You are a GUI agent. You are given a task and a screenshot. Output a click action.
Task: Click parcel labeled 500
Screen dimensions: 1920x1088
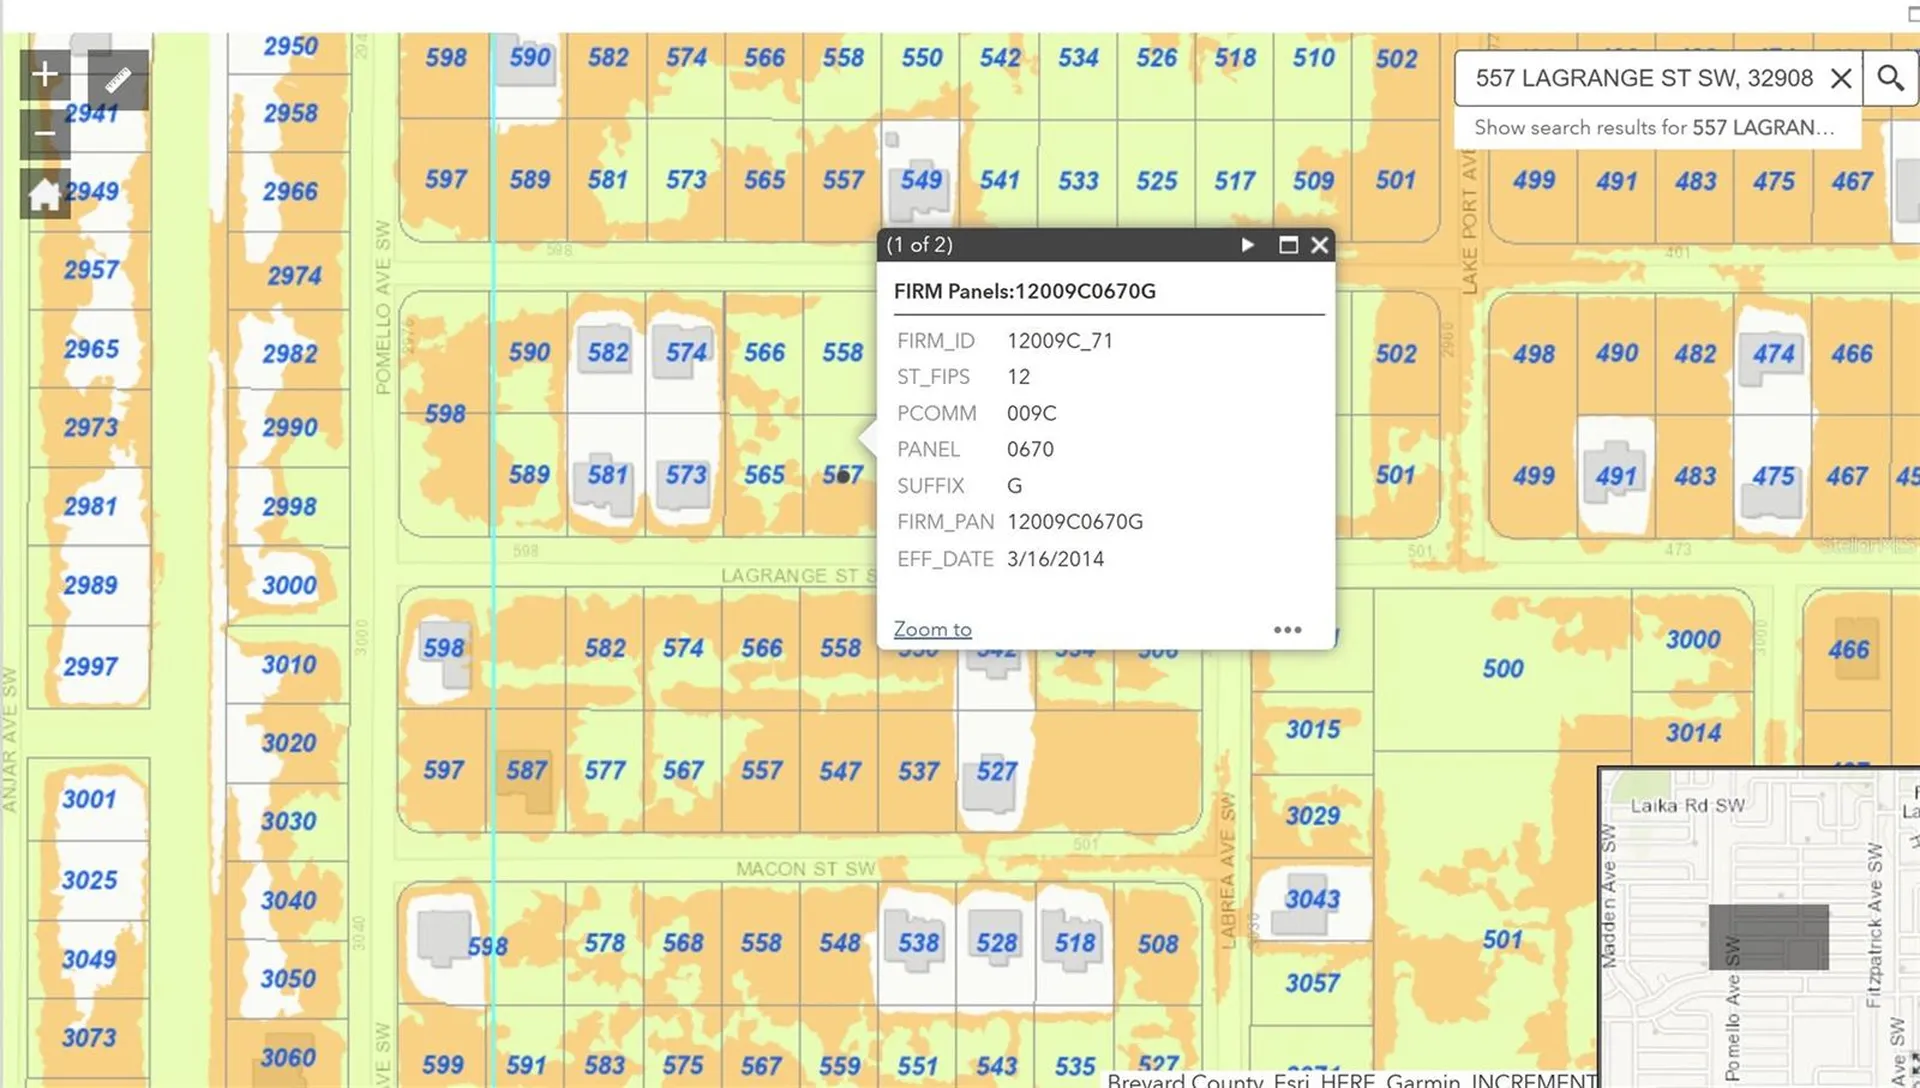point(1503,669)
